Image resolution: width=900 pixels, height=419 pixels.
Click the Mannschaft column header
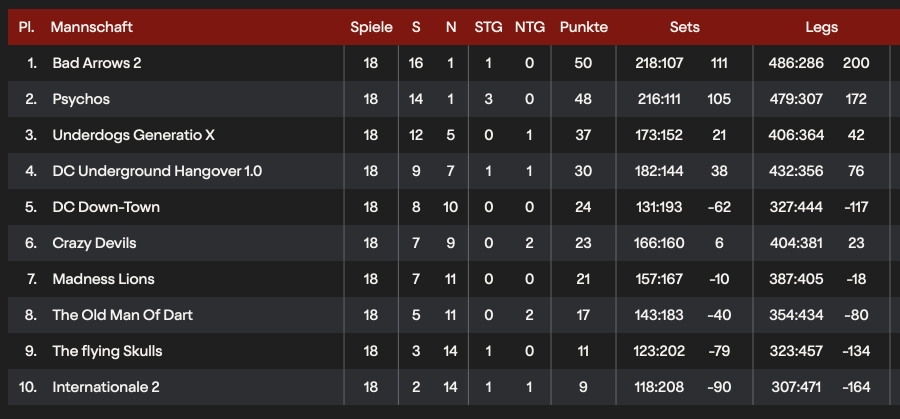92,27
